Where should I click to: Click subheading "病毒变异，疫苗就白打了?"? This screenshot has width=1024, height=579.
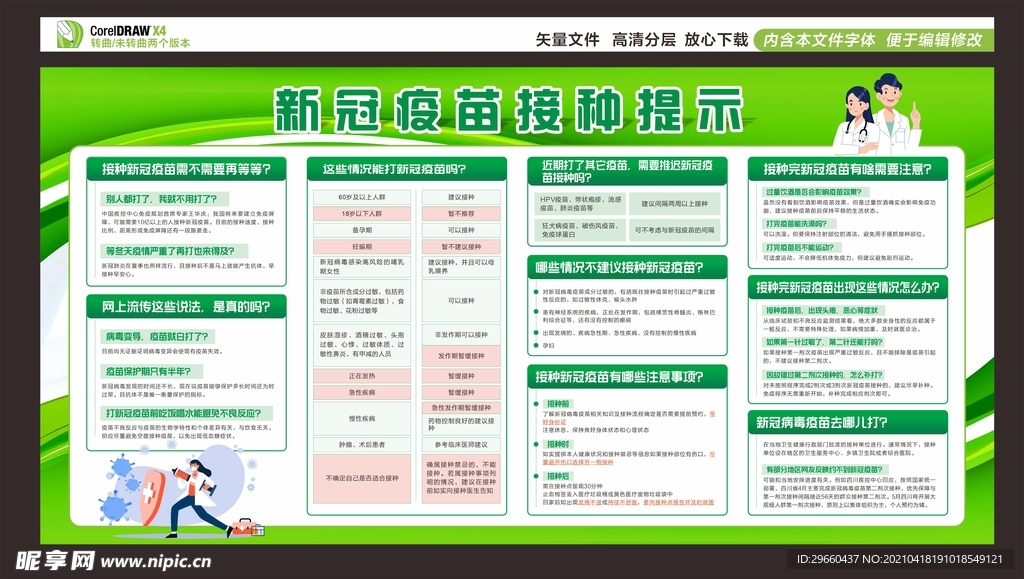157,336
